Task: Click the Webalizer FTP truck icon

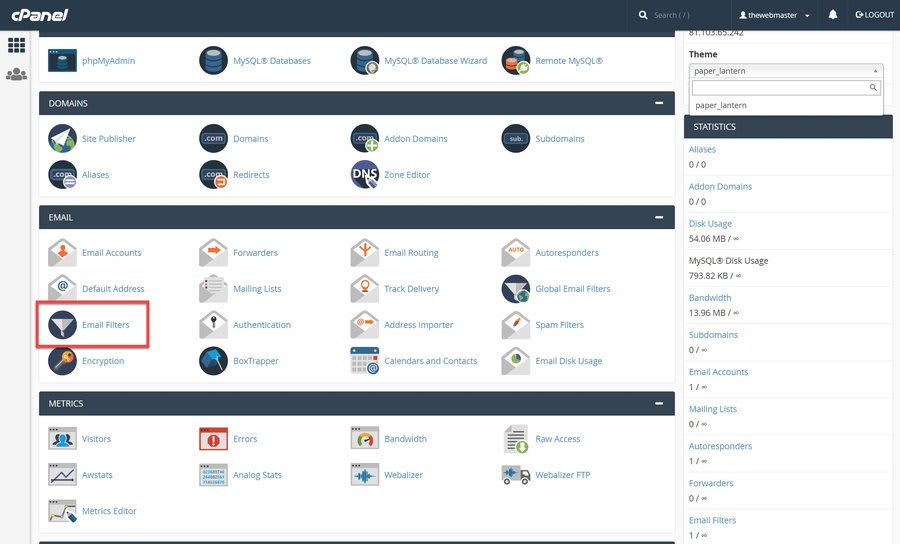Action: click(515, 475)
